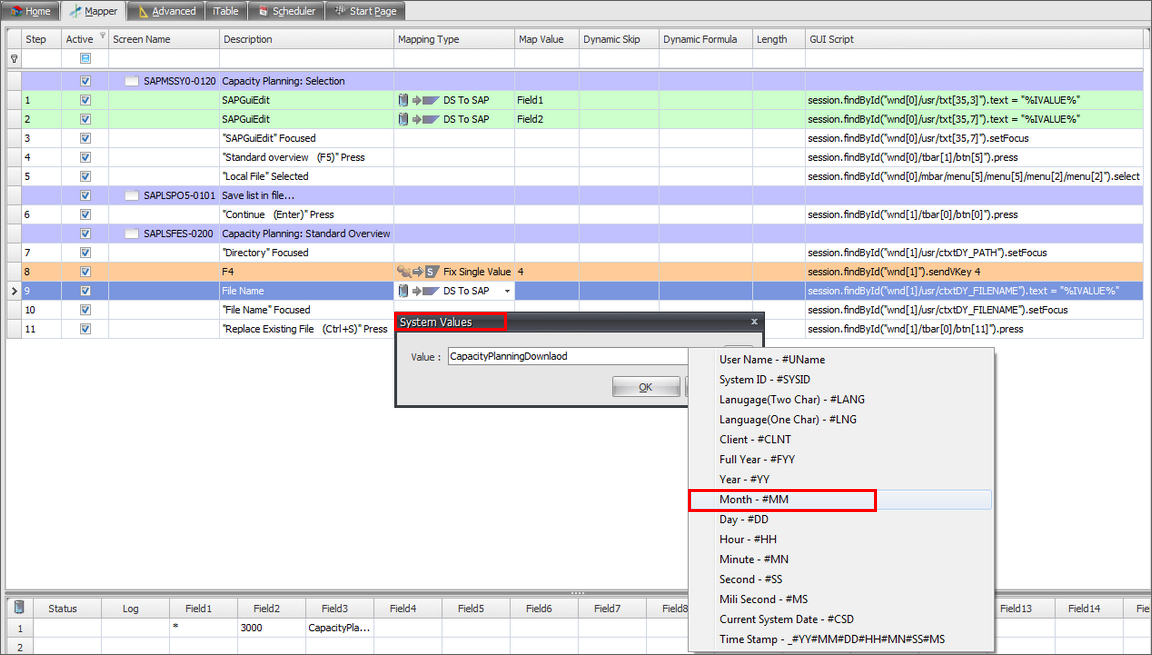
Task: Open Mapping Type dropdown arrow for step 9
Action: [507, 292]
